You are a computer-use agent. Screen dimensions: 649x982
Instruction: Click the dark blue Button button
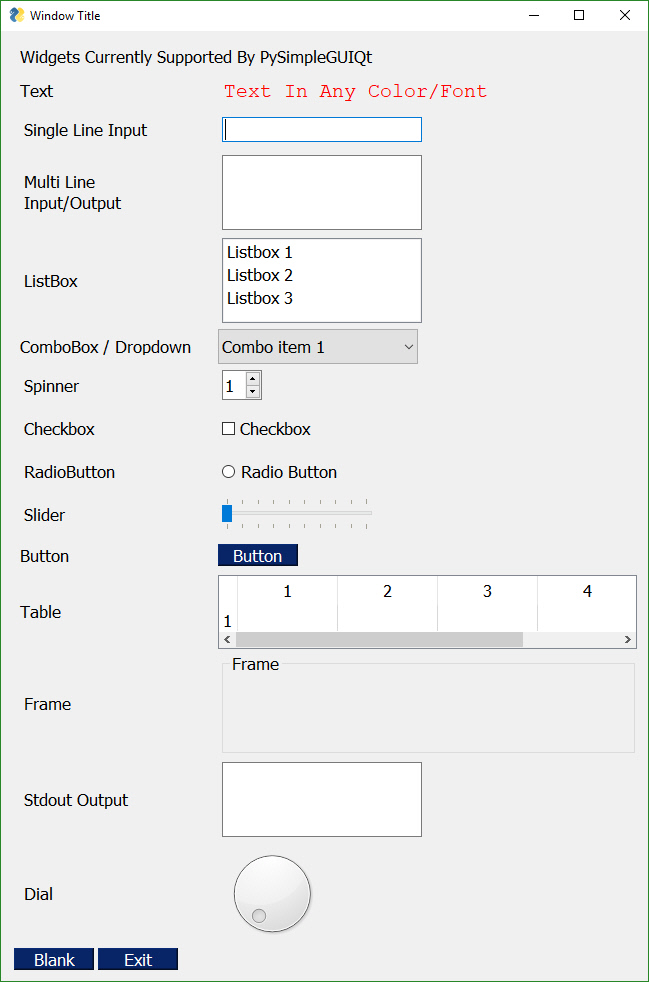257,556
